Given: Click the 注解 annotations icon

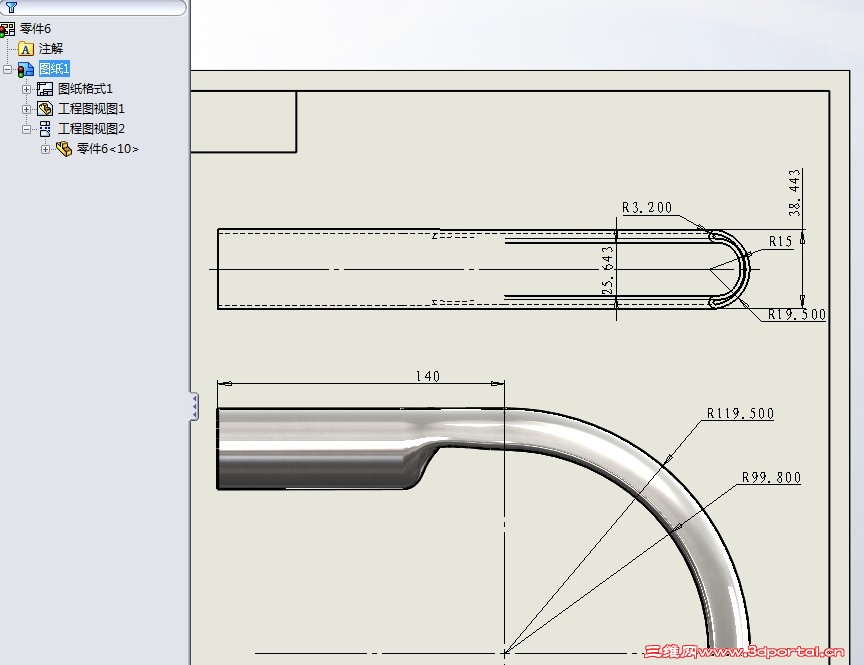Looking at the screenshot, I should 25,49.
